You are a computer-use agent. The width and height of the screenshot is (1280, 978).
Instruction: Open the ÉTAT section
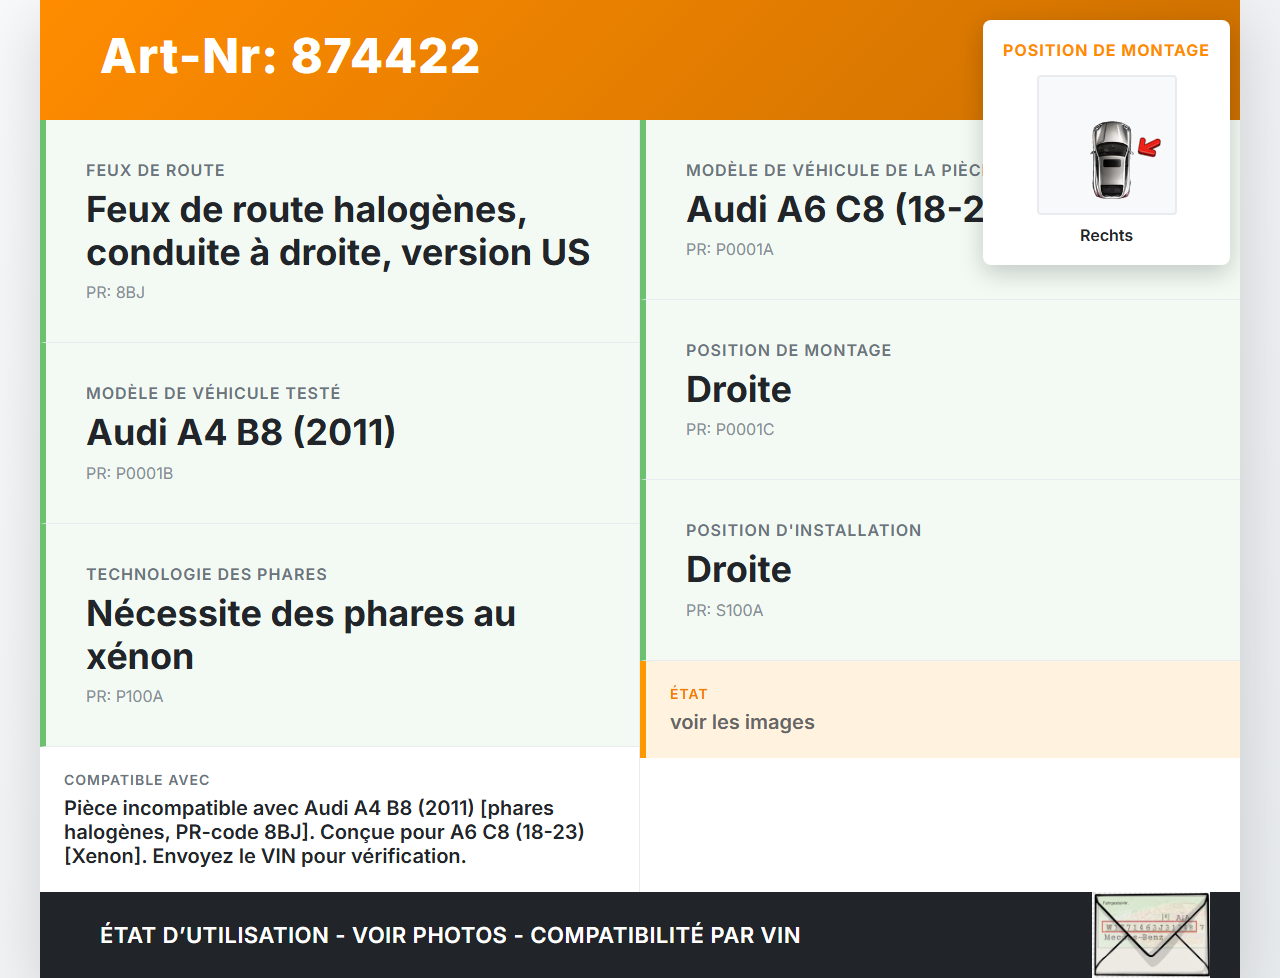coord(940,708)
